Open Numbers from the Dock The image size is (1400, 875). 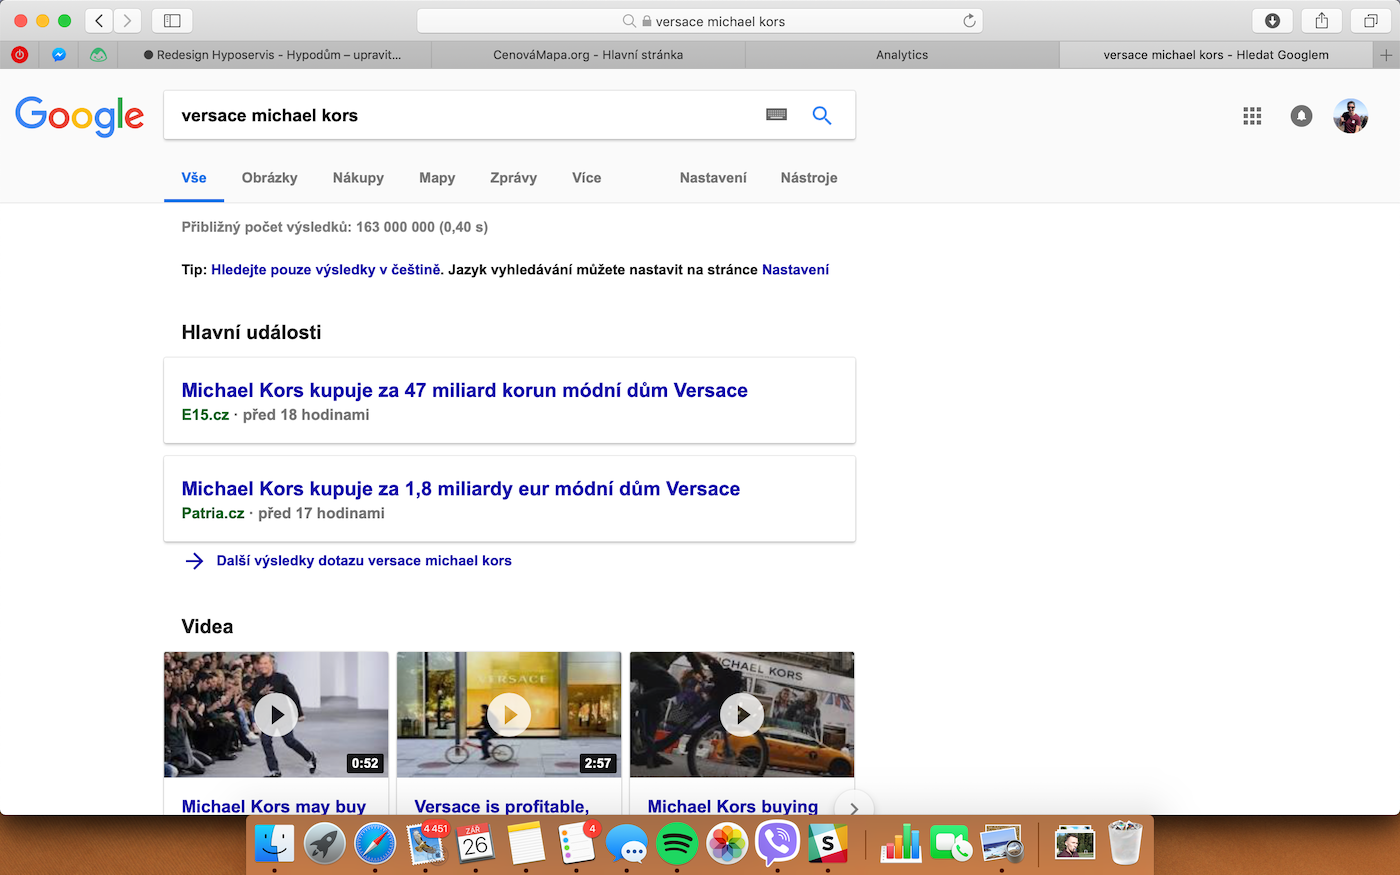click(x=901, y=844)
